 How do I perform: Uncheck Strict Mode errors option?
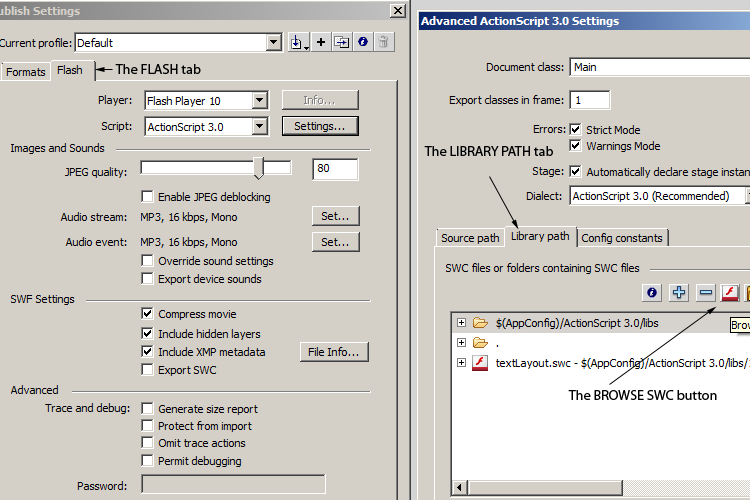tap(575, 129)
